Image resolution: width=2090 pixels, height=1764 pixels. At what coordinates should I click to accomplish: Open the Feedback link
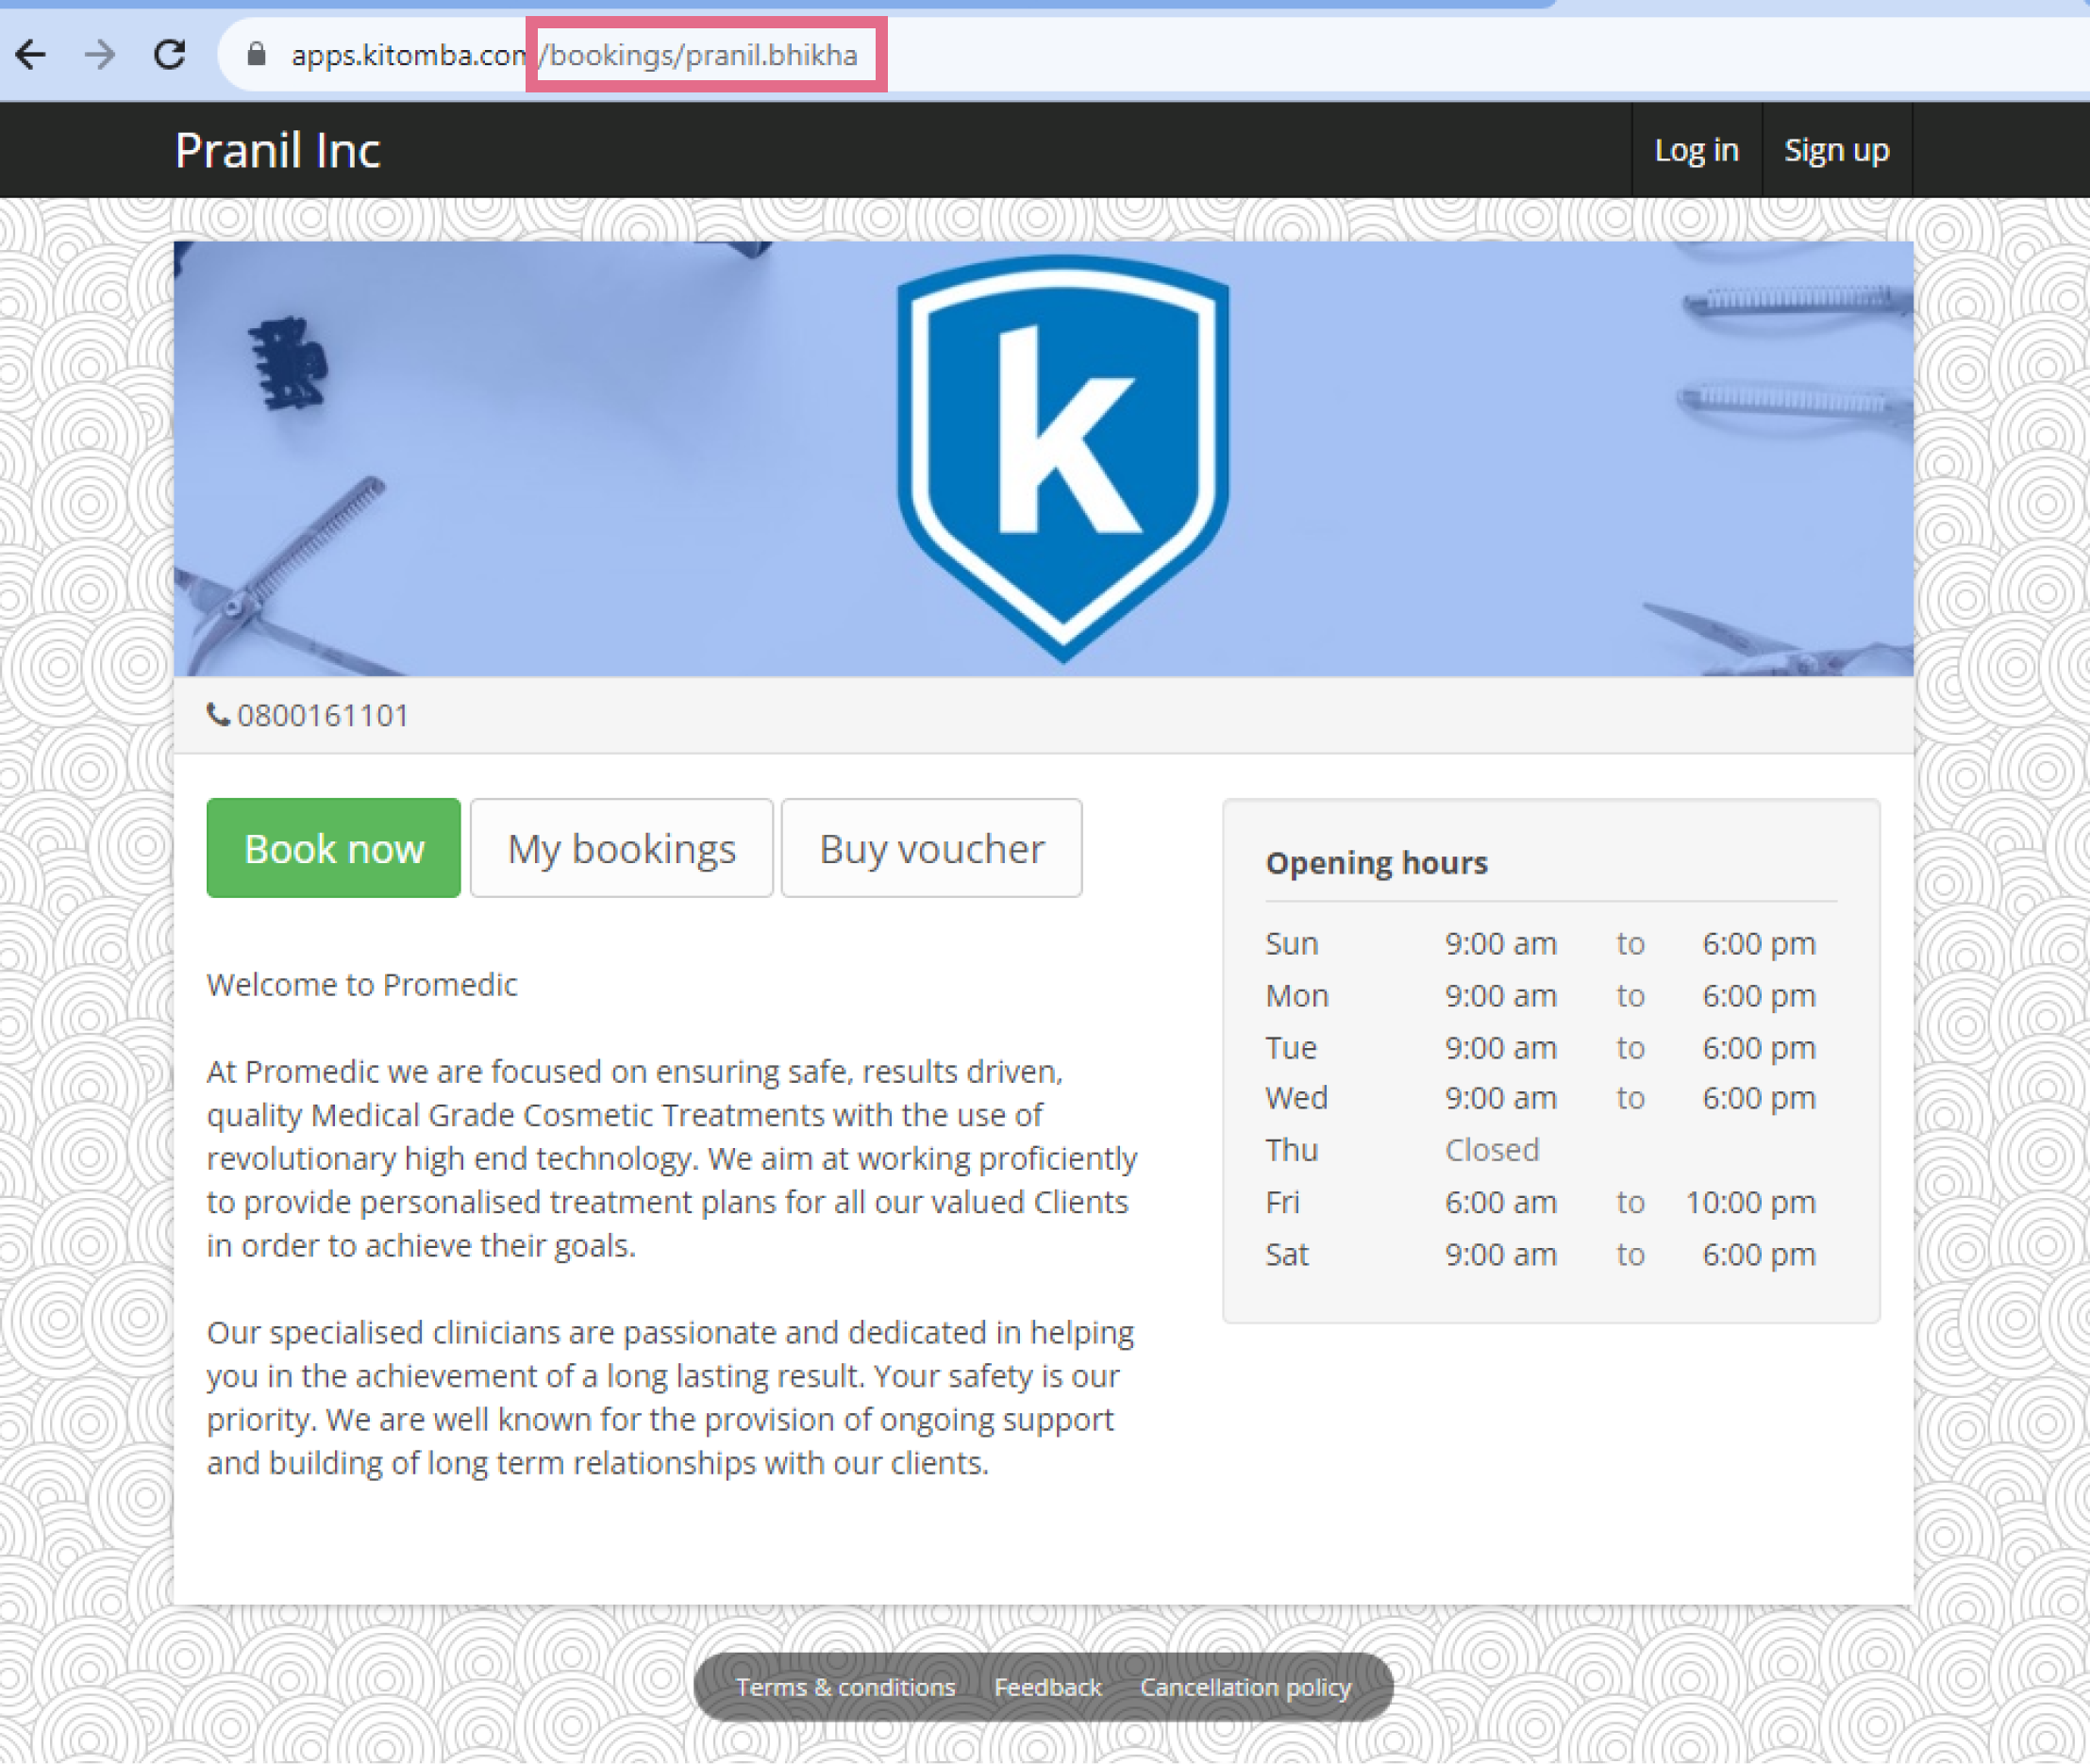pyautogui.click(x=1047, y=1687)
